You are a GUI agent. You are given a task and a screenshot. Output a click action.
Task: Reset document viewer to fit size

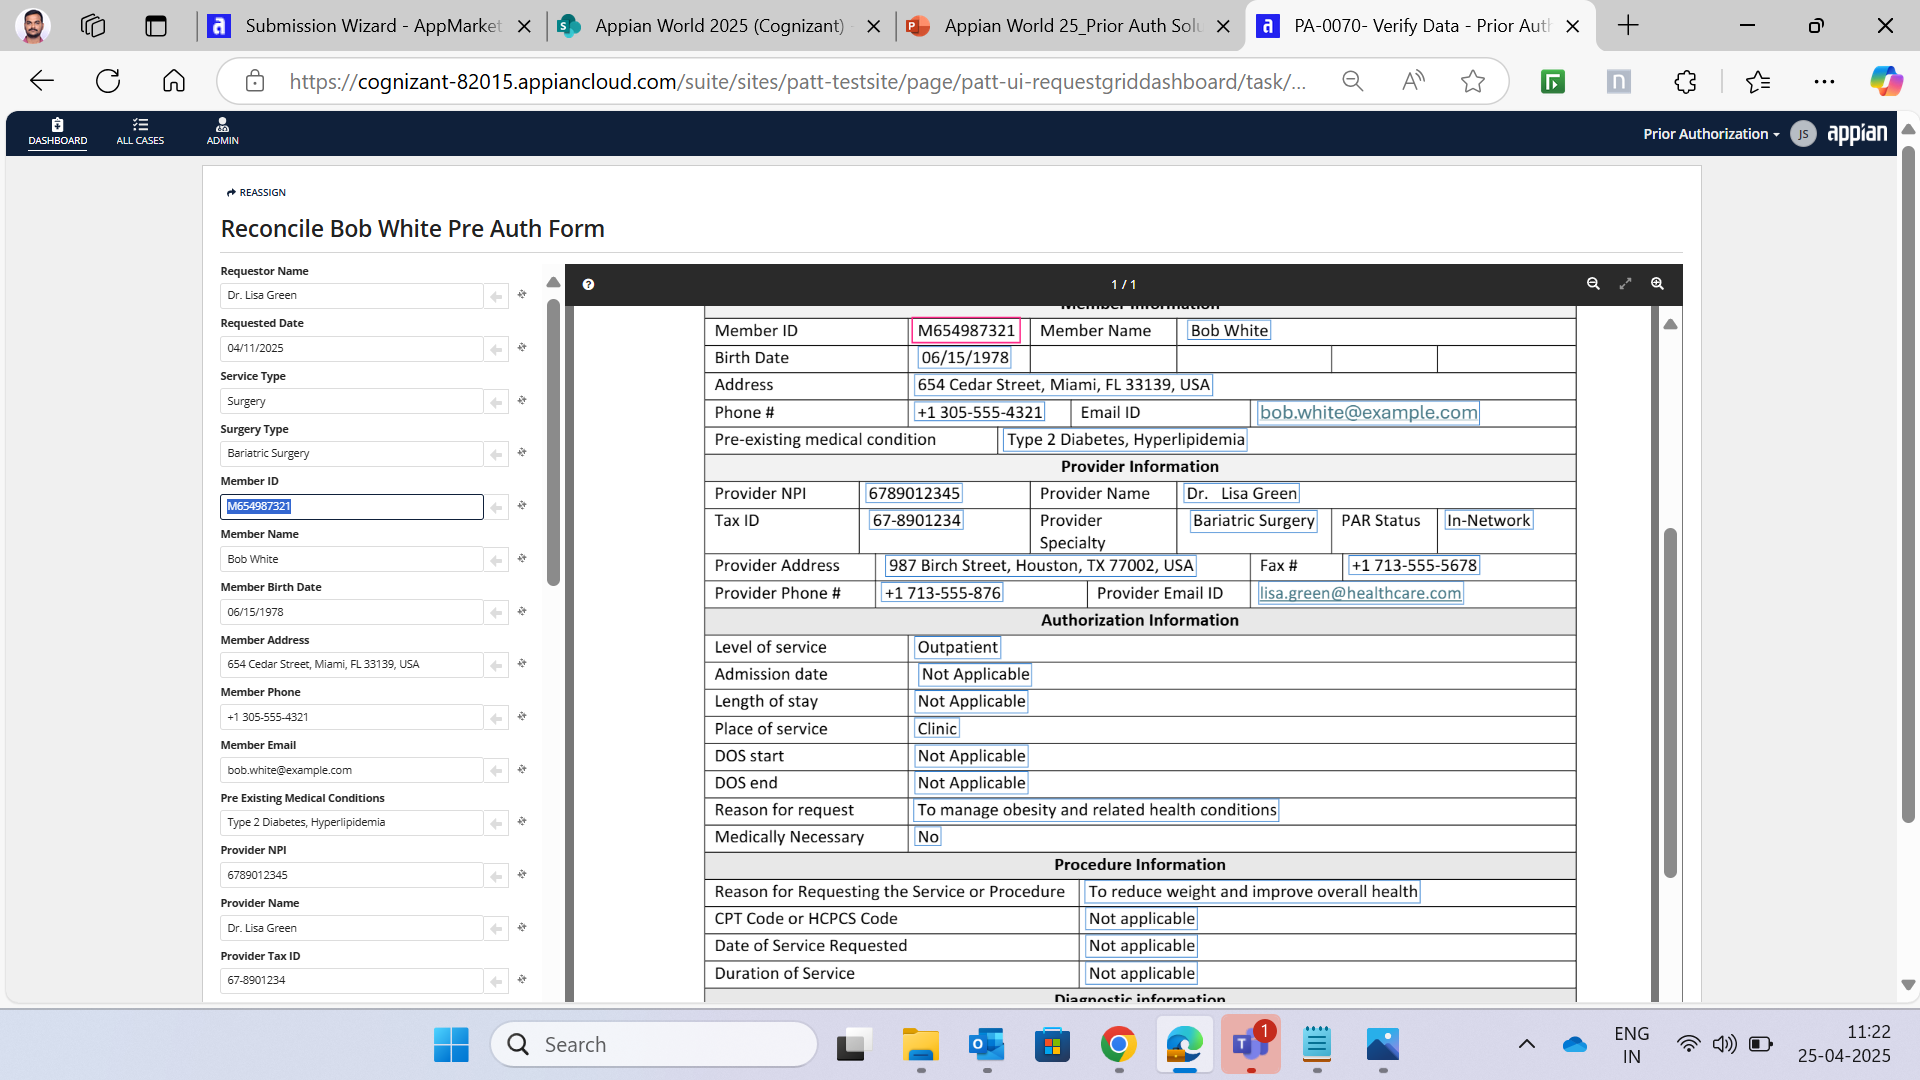click(1625, 284)
